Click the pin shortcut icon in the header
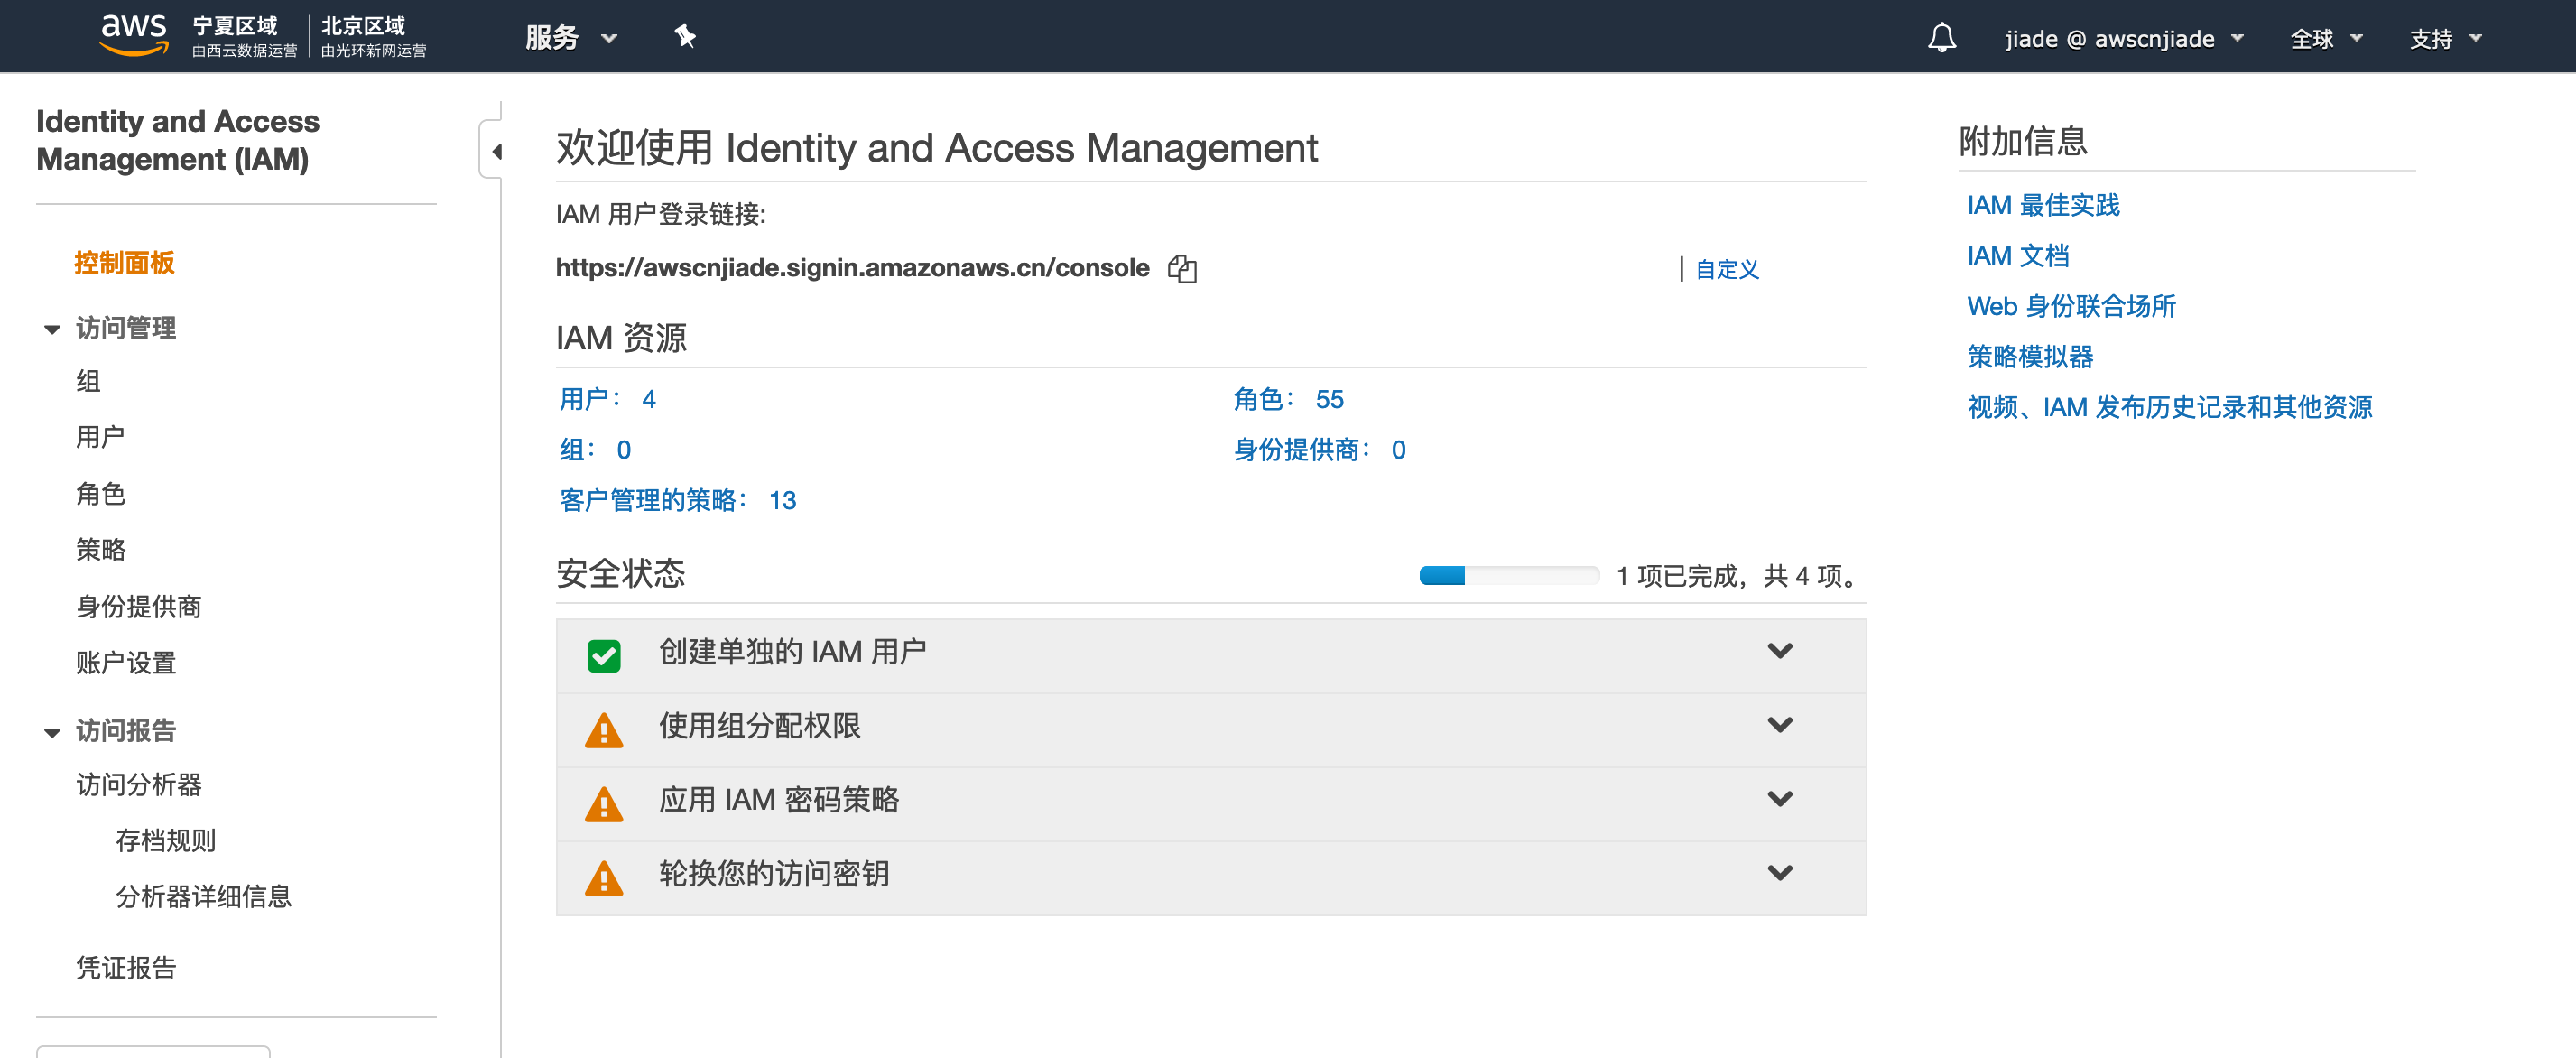 [684, 37]
